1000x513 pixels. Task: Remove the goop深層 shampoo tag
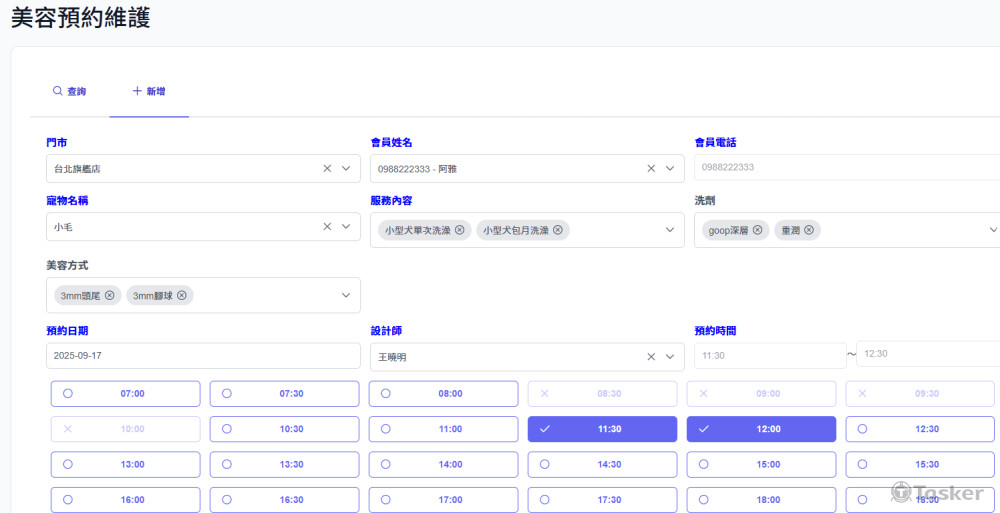(758, 230)
